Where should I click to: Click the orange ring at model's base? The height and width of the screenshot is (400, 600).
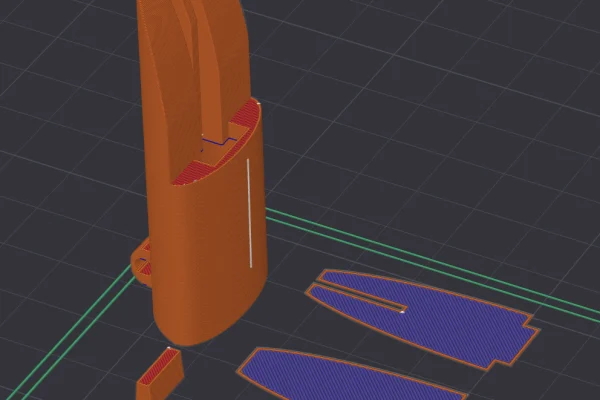(141, 260)
